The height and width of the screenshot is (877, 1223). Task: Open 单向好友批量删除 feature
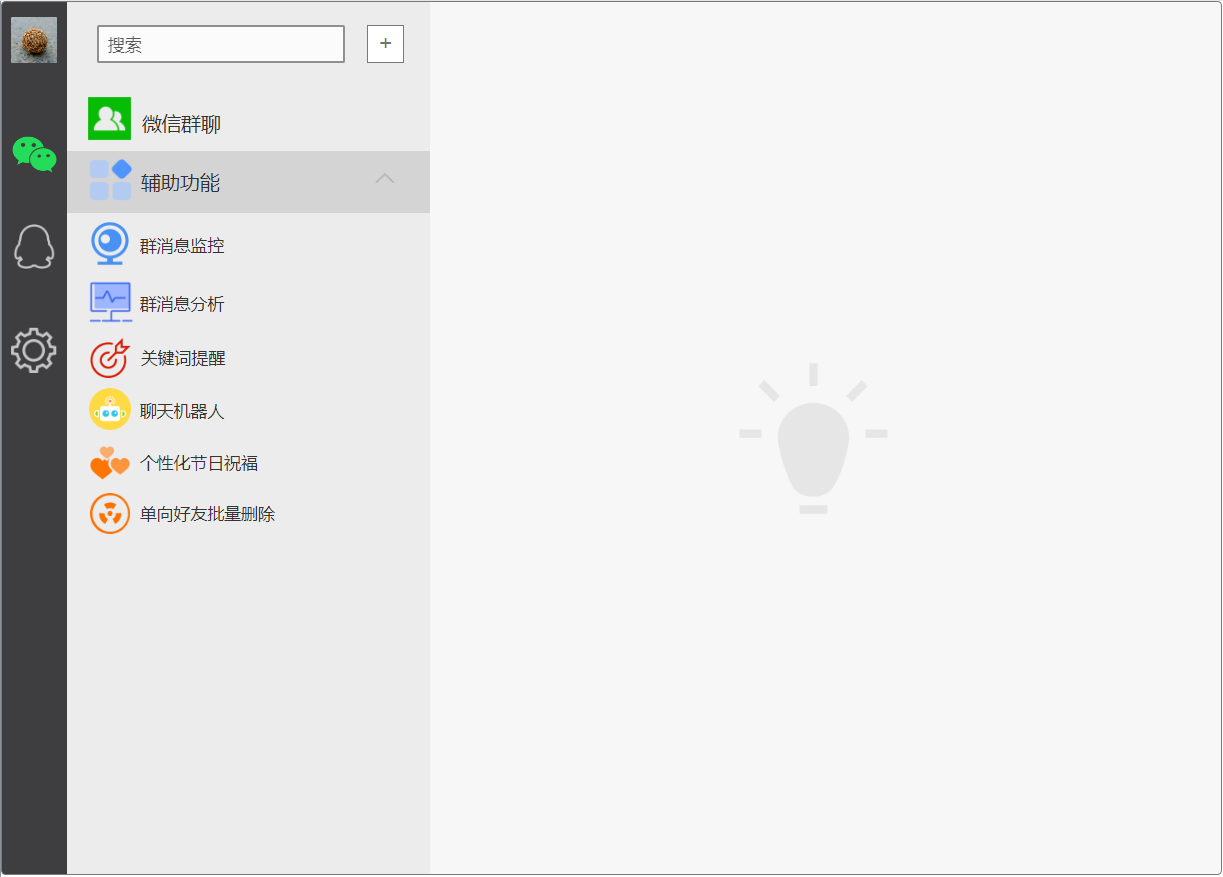coord(207,514)
